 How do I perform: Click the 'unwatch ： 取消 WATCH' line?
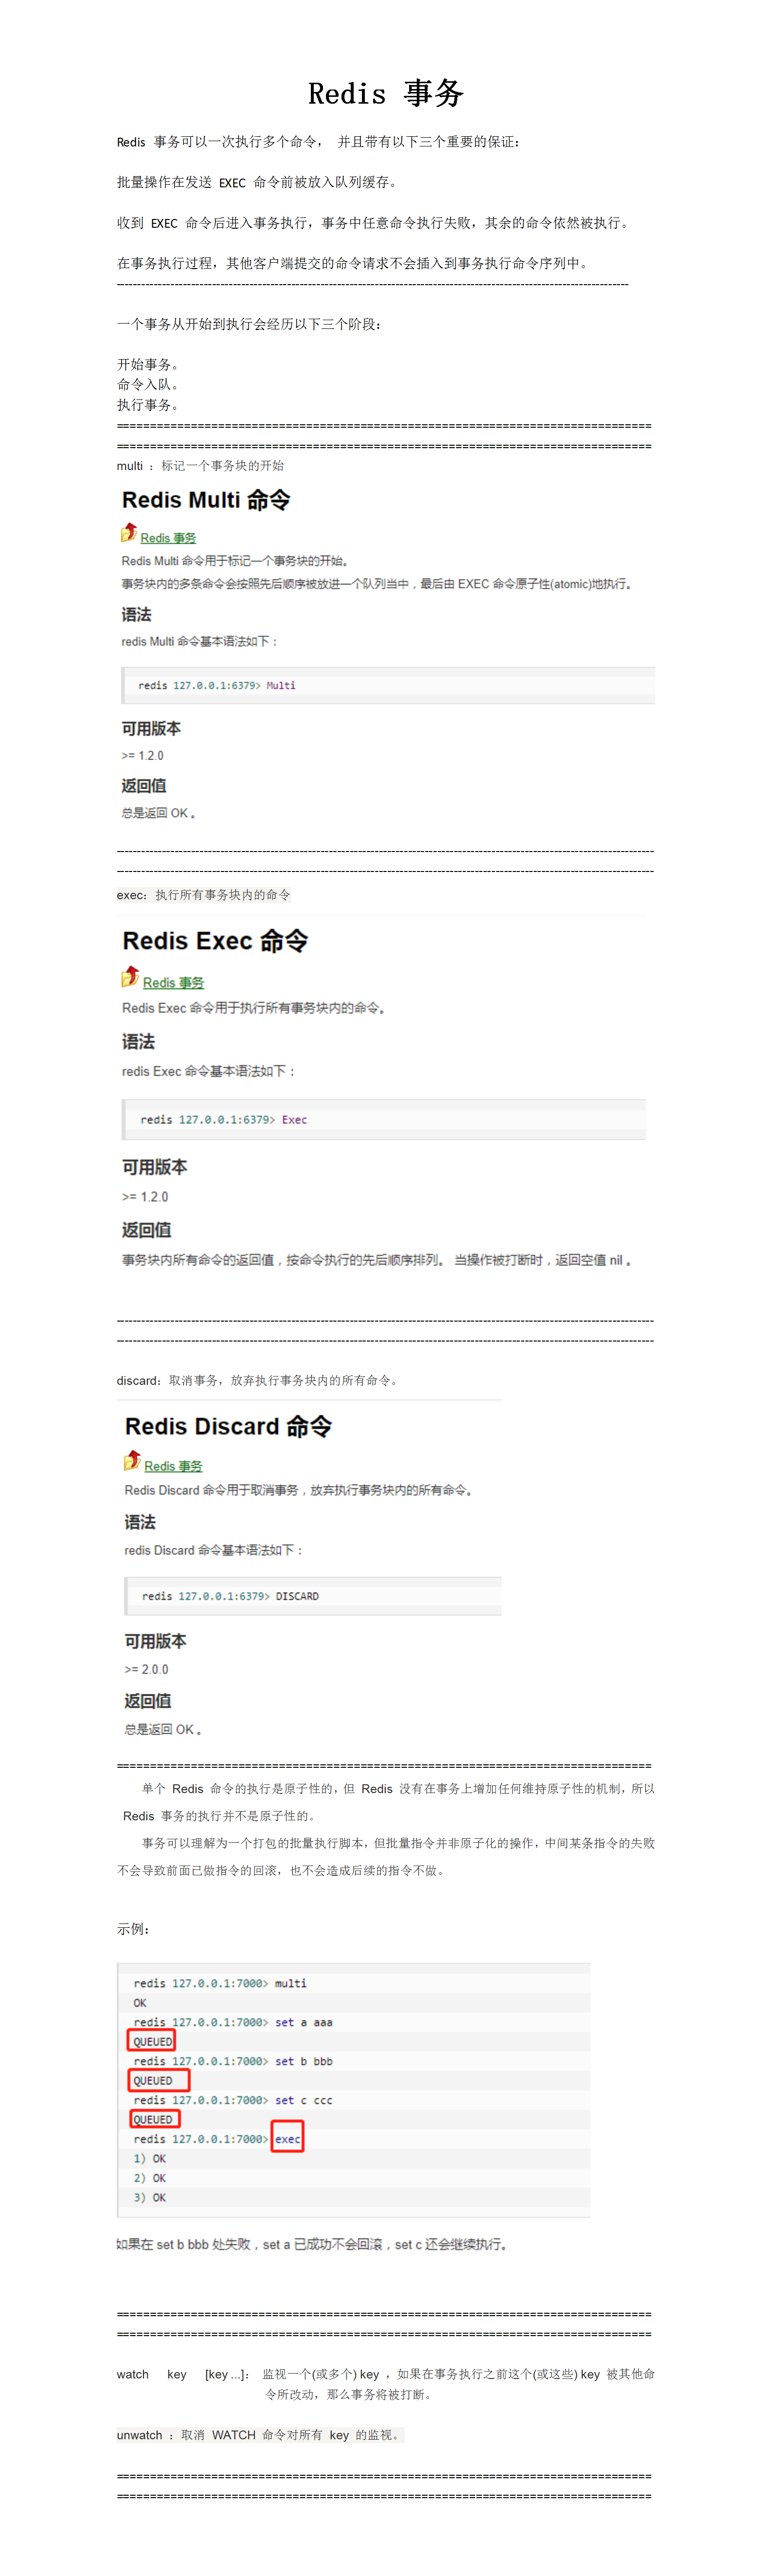[x=260, y=2435]
